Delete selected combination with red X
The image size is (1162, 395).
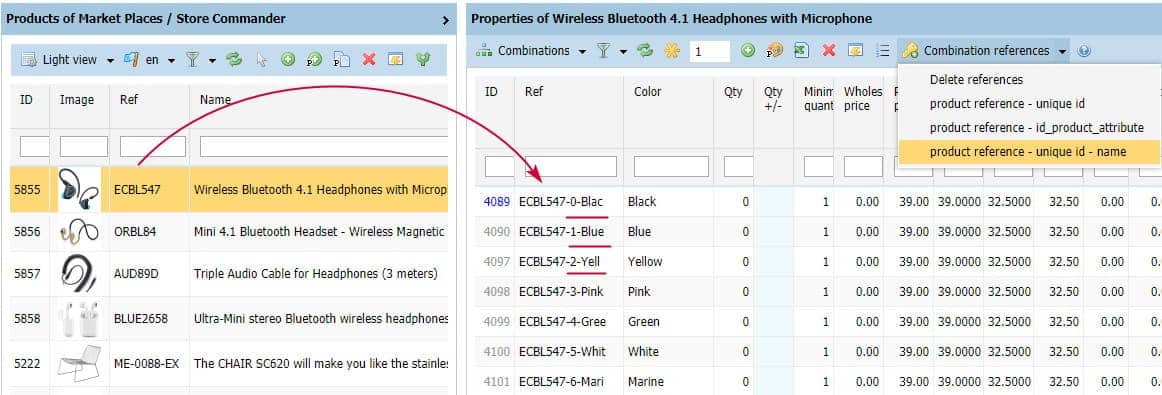pyautogui.click(x=829, y=50)
